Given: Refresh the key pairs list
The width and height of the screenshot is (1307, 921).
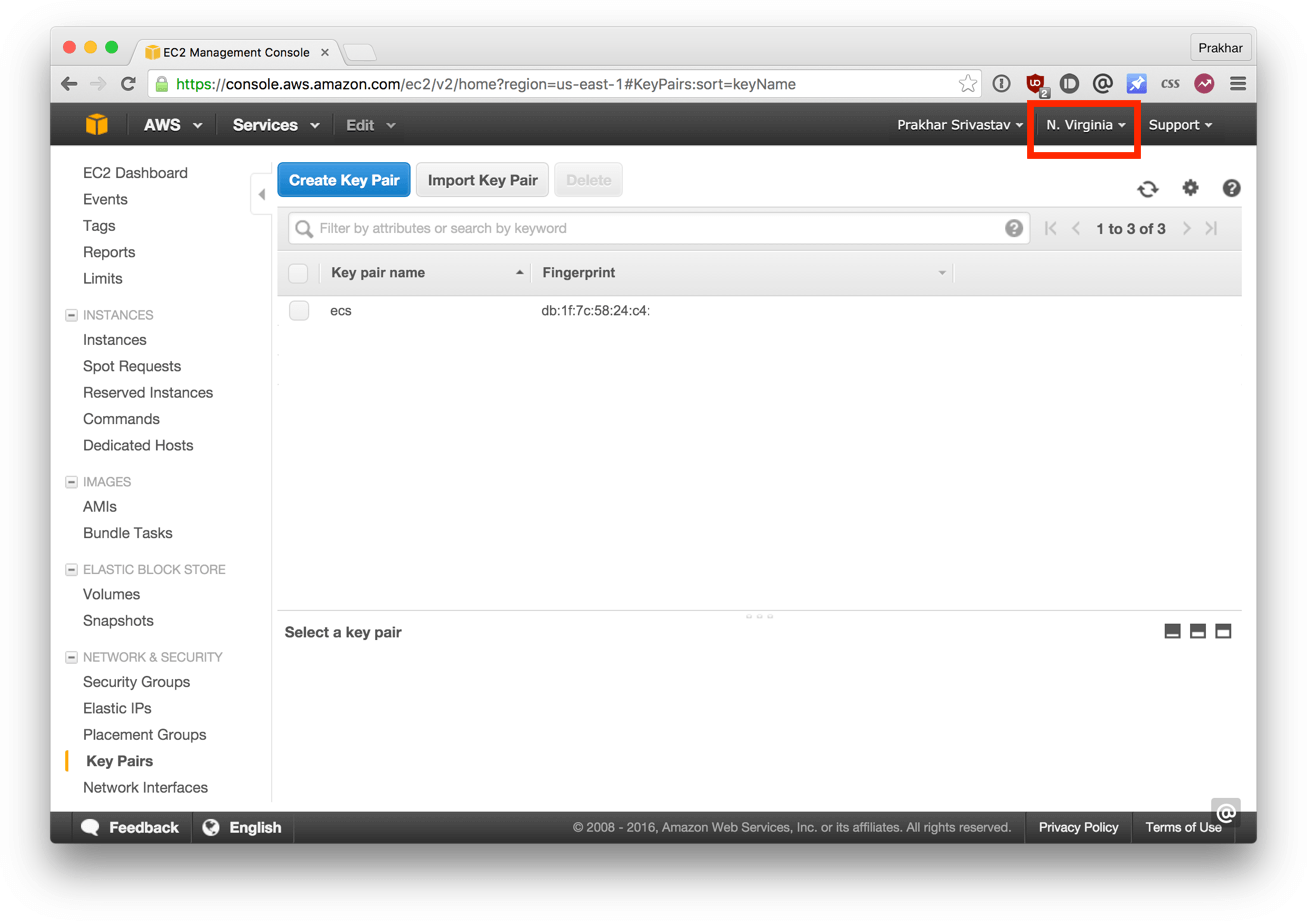Looking at the screenshot, I should 1148,188.
